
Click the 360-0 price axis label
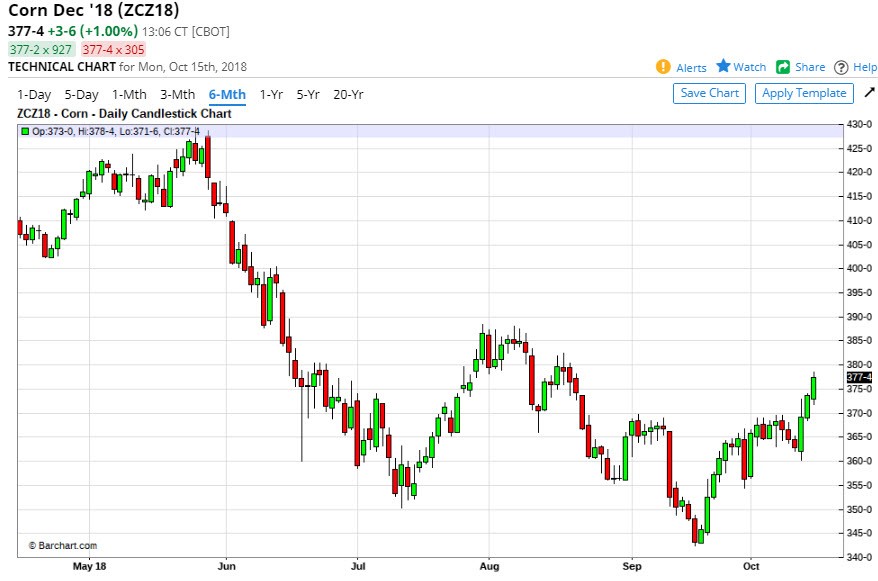tap(860, 461)
